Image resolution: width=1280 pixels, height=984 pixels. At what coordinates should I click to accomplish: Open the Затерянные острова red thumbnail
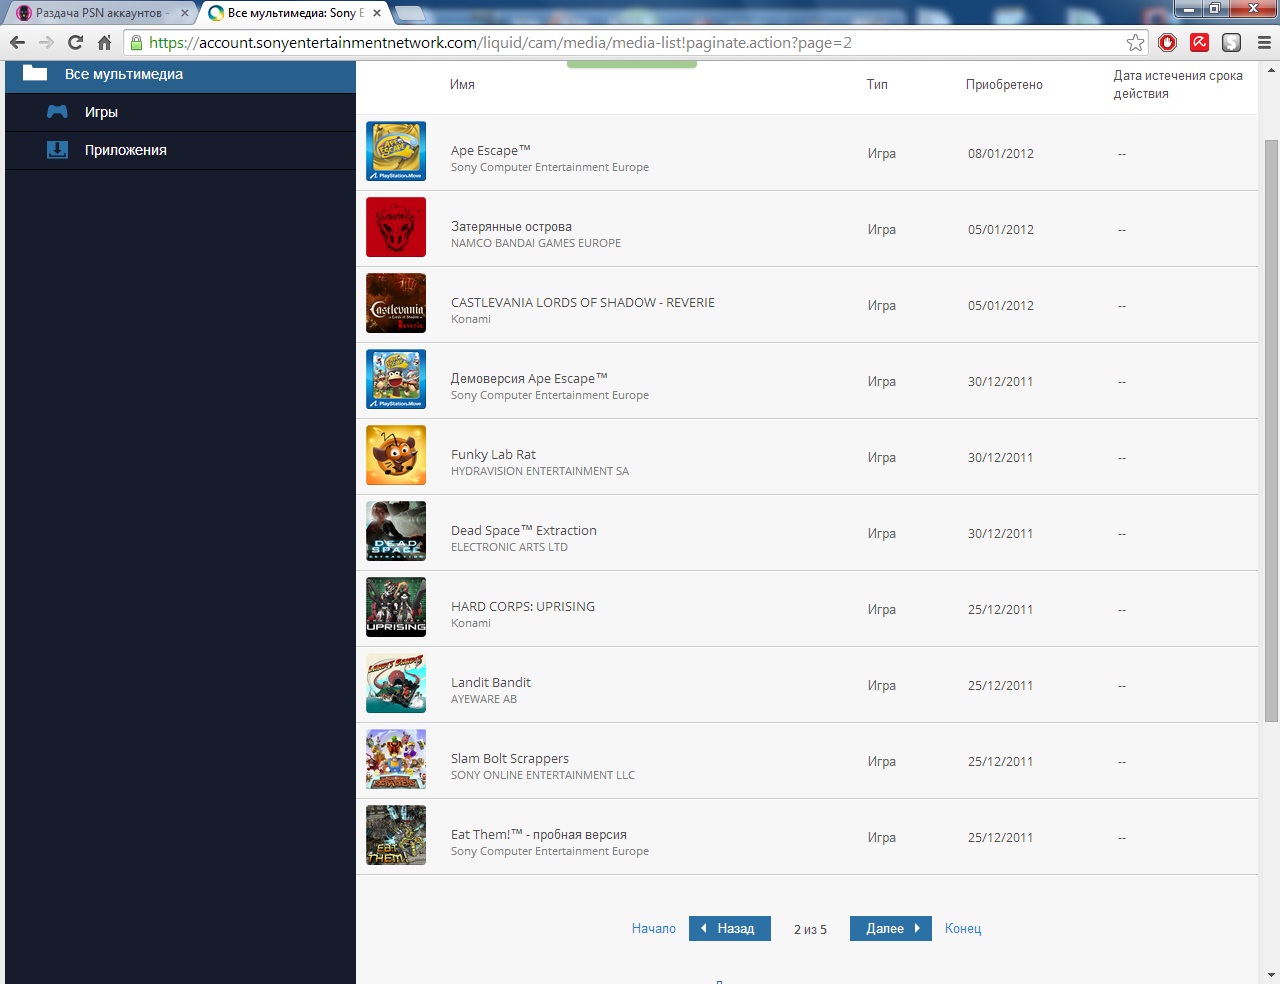point(396,227)
